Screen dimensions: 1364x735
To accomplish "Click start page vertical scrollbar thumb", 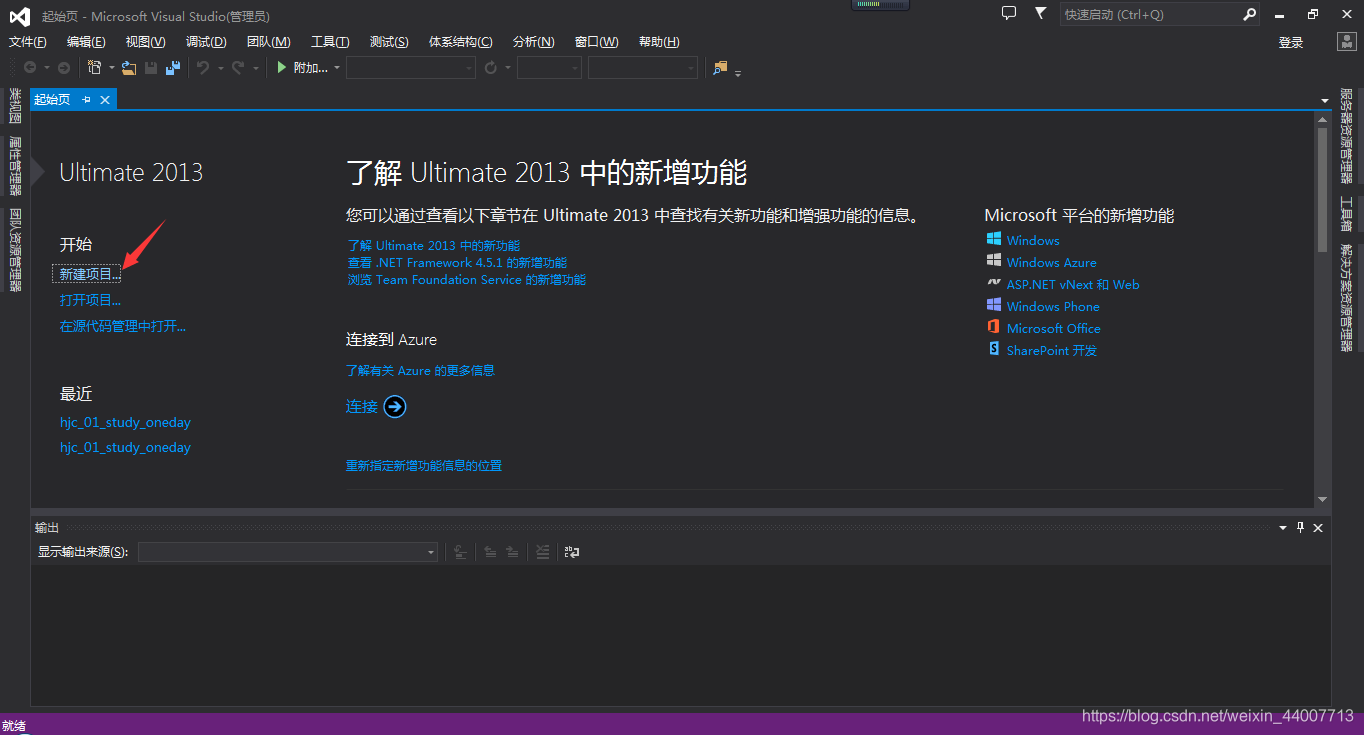I will tap(1322, 190).
